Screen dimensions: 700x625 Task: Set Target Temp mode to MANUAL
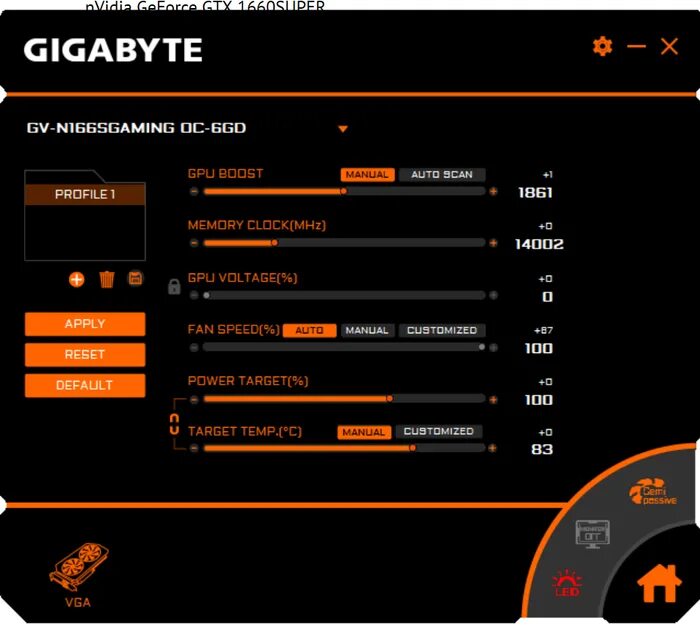point(364,432)
